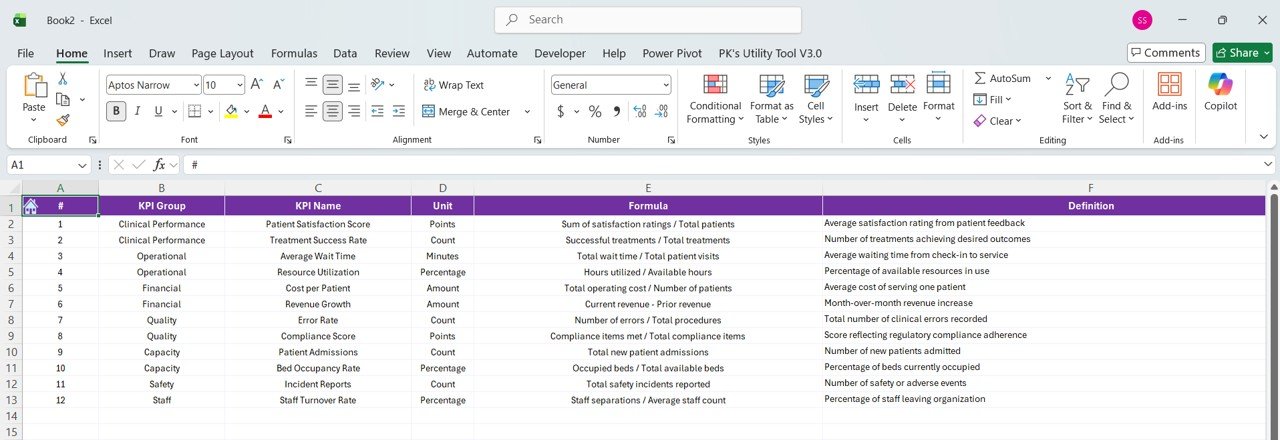Click the green Share button
The image size is (1280, 440).
pos(1241,52)
